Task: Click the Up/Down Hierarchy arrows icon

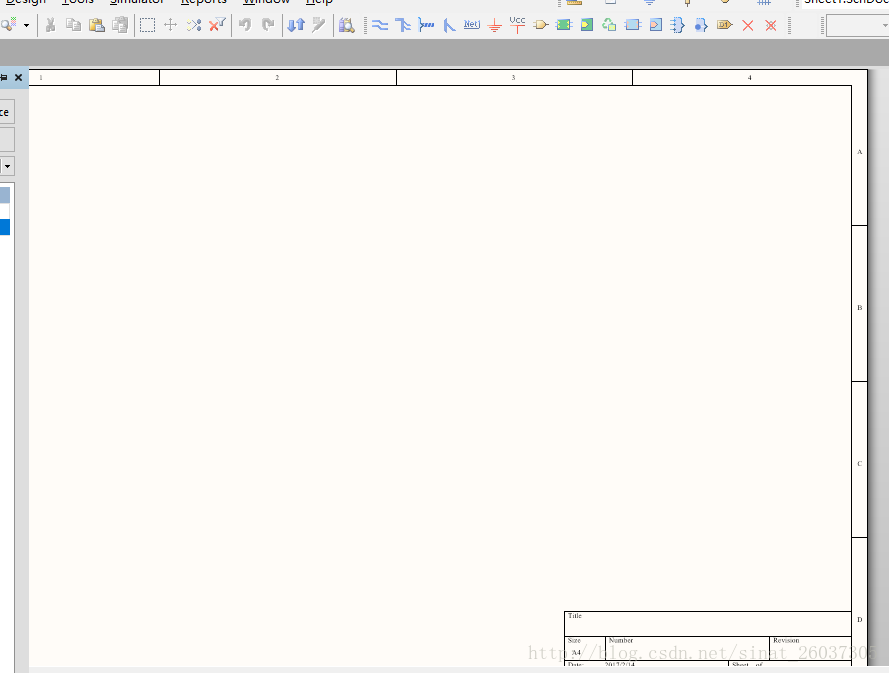Action: (x=296, y=25)
